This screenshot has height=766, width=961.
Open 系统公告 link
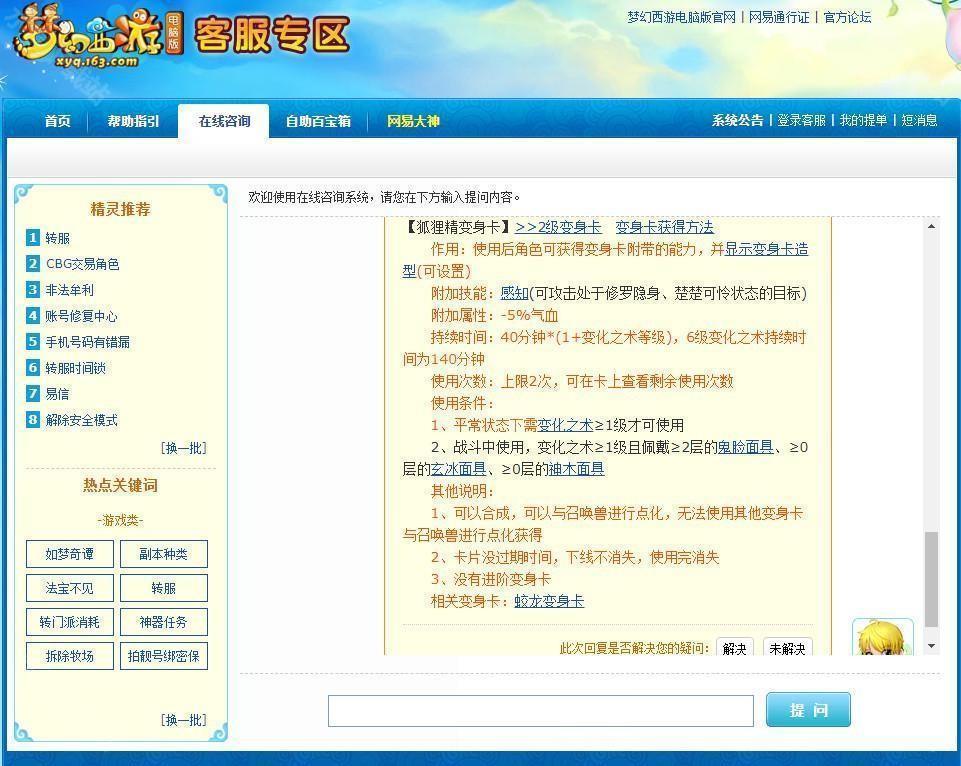[737, 120]
